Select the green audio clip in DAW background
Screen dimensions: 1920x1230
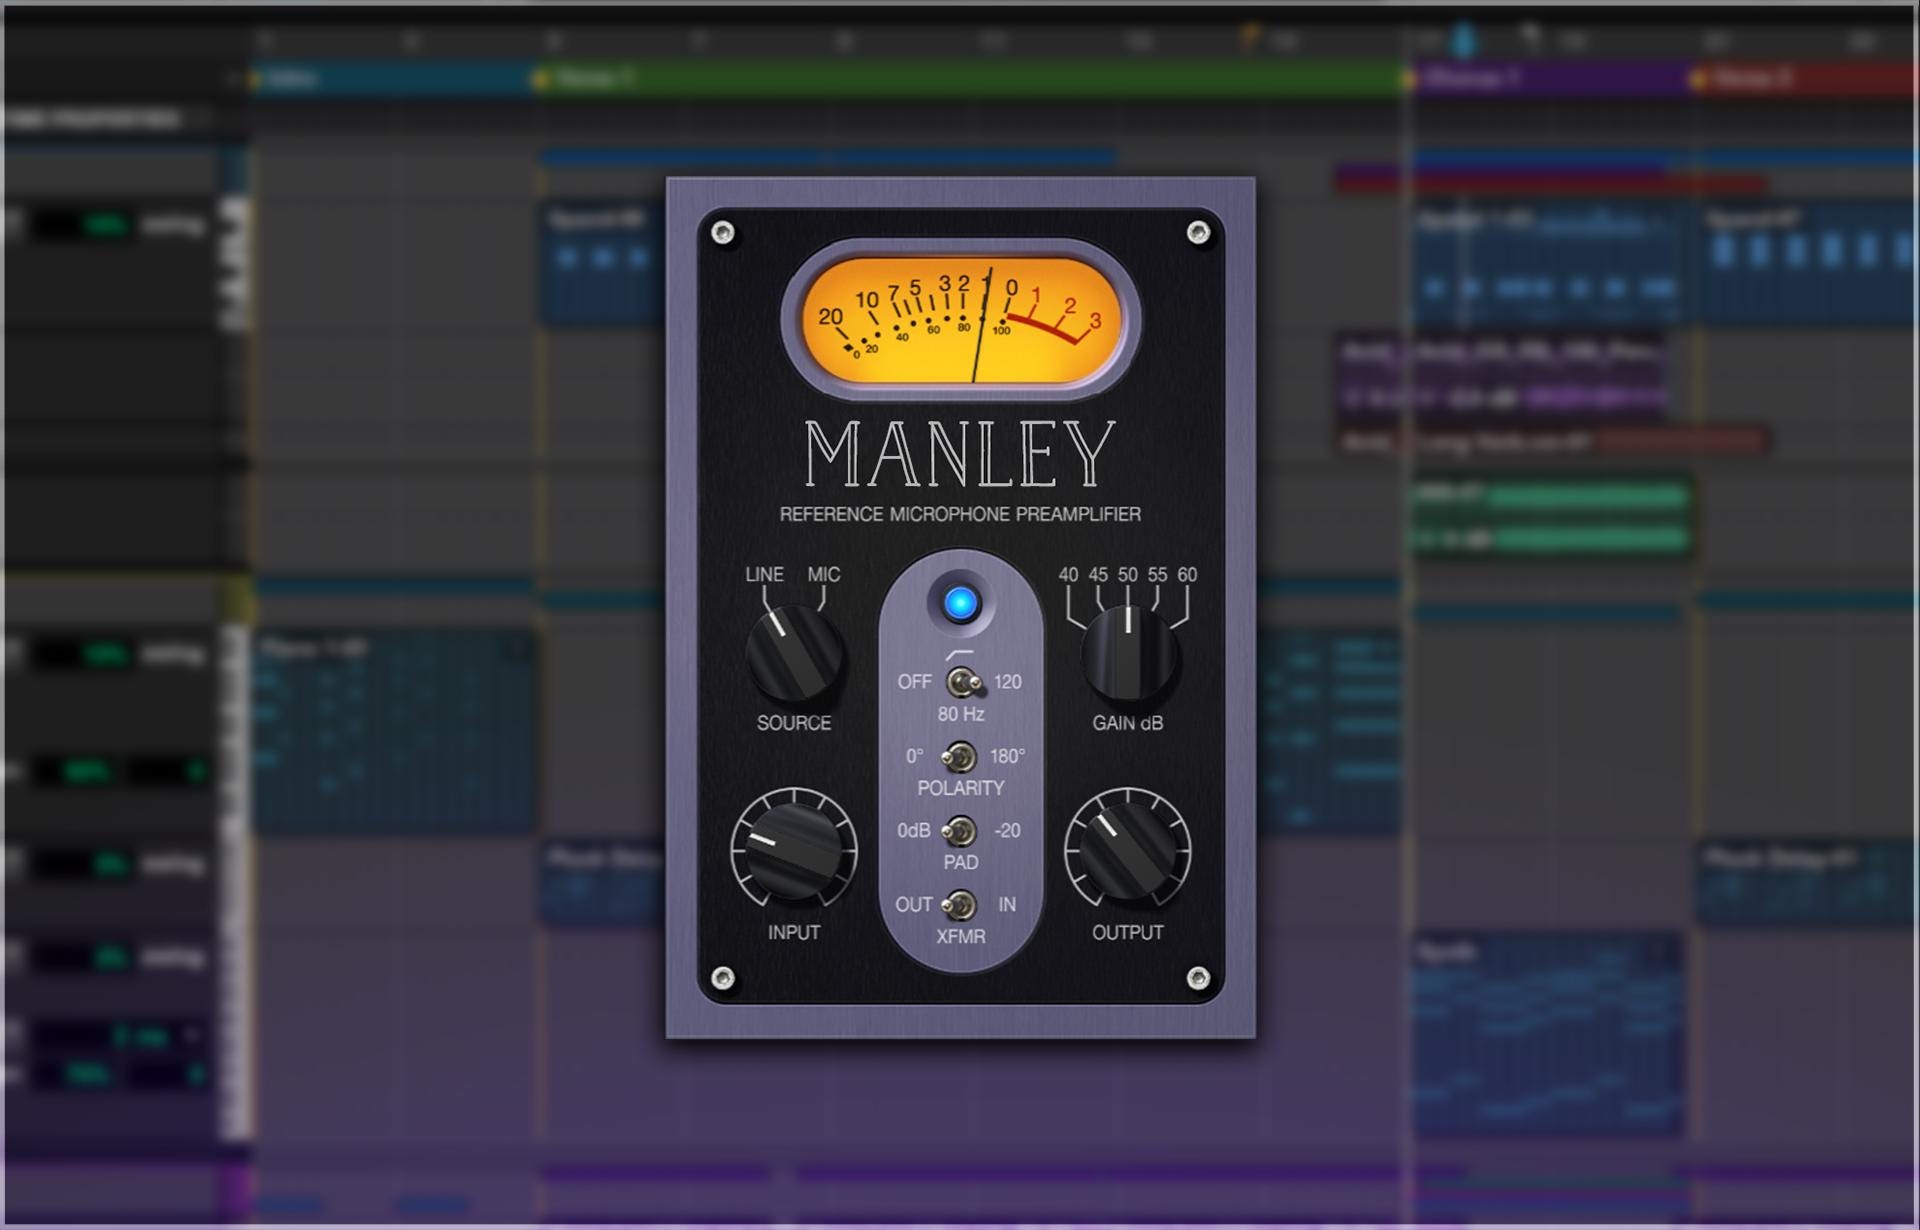click(x=1550, y=516)
